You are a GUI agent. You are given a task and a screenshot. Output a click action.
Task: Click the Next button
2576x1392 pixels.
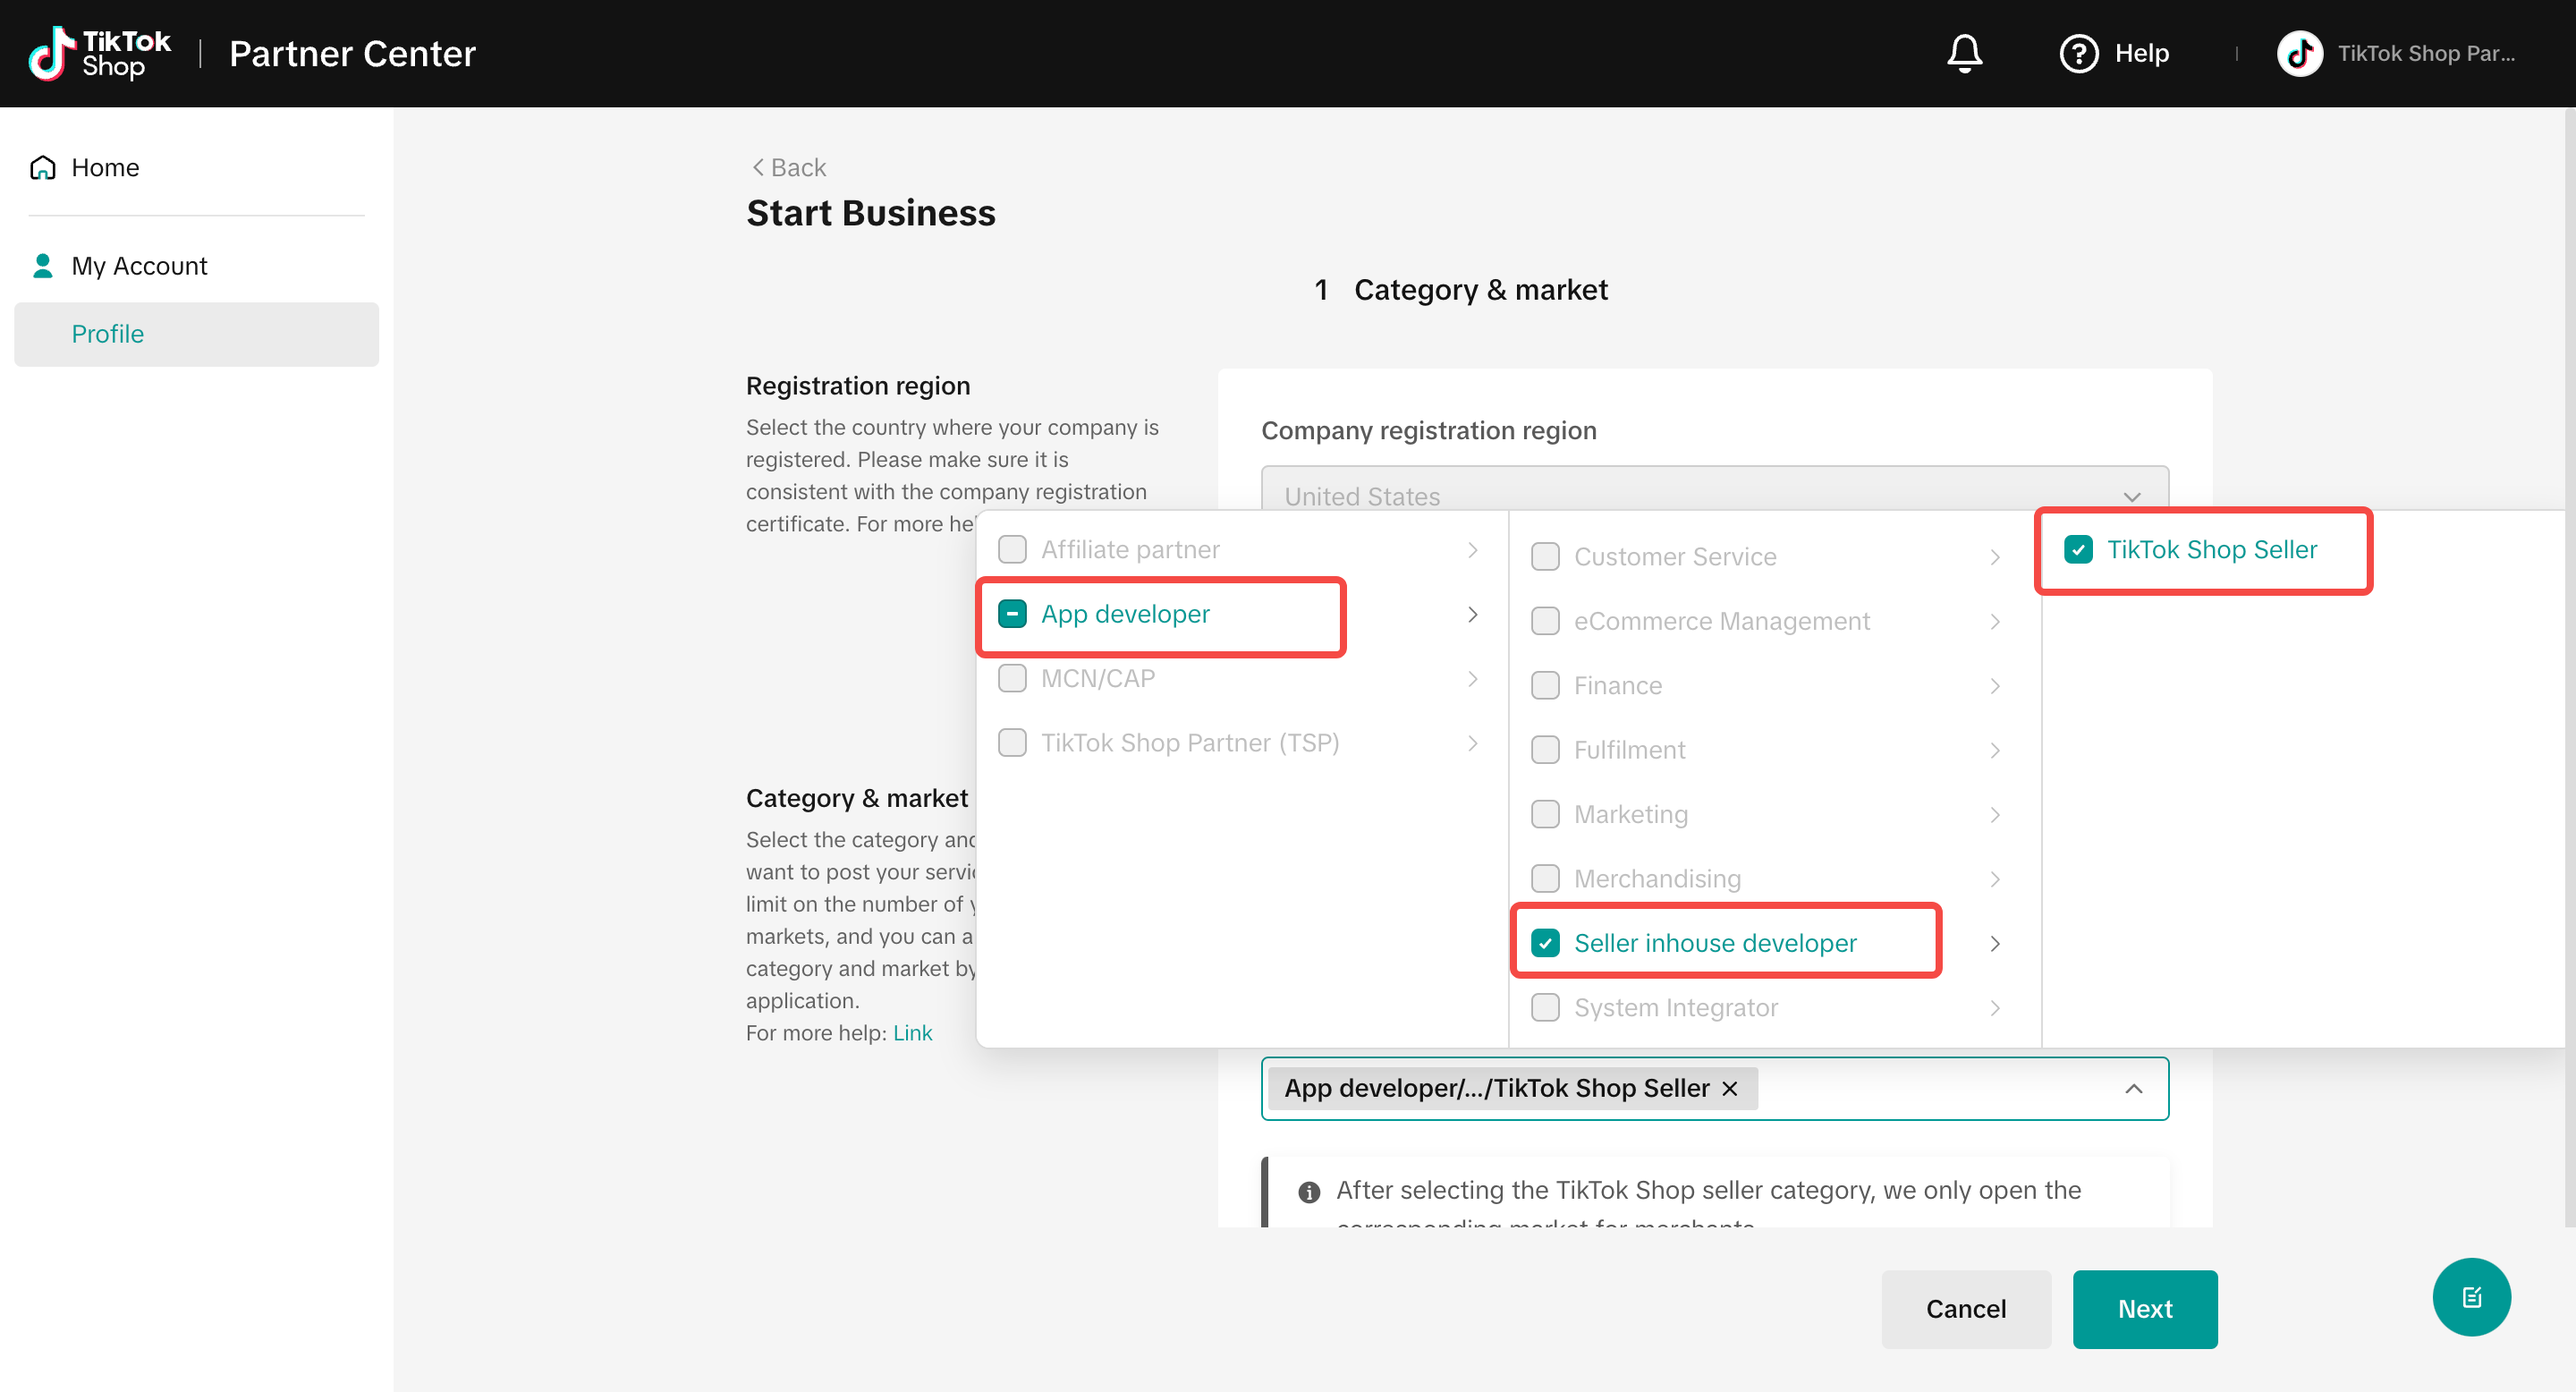(x=2144, y=1309)
